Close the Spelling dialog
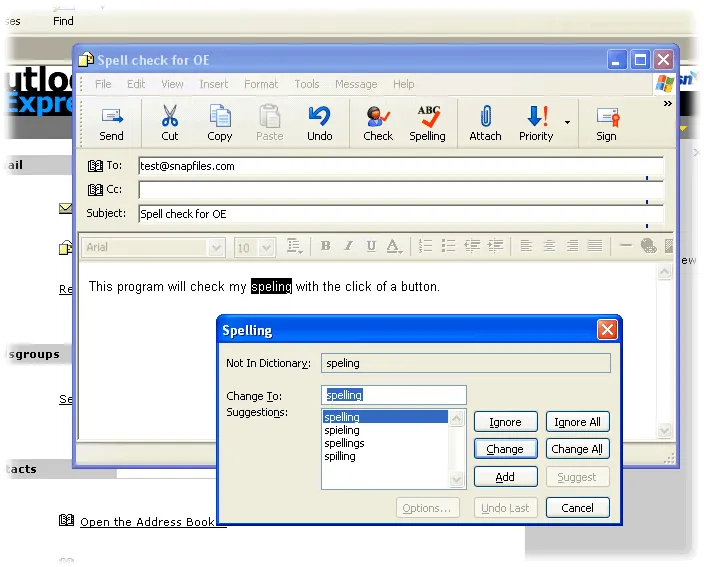The width and height of the screenshot is (704, 567). click(x=607, y=330)
